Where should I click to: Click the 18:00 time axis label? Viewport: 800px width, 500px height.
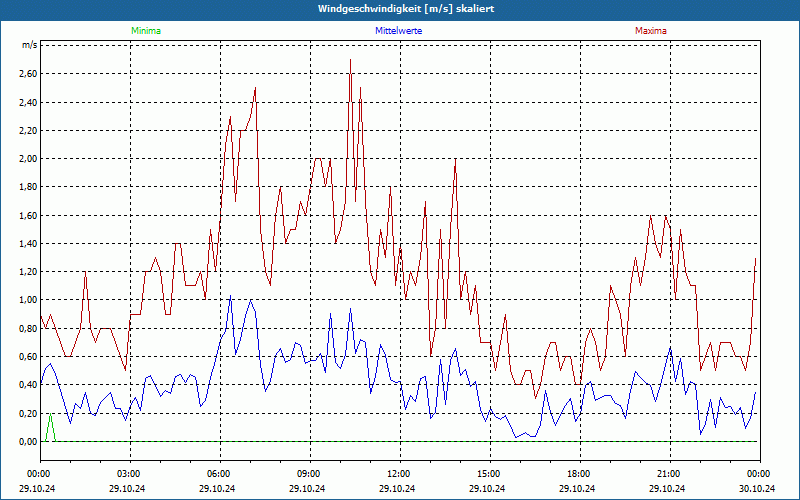pos(580,474)
